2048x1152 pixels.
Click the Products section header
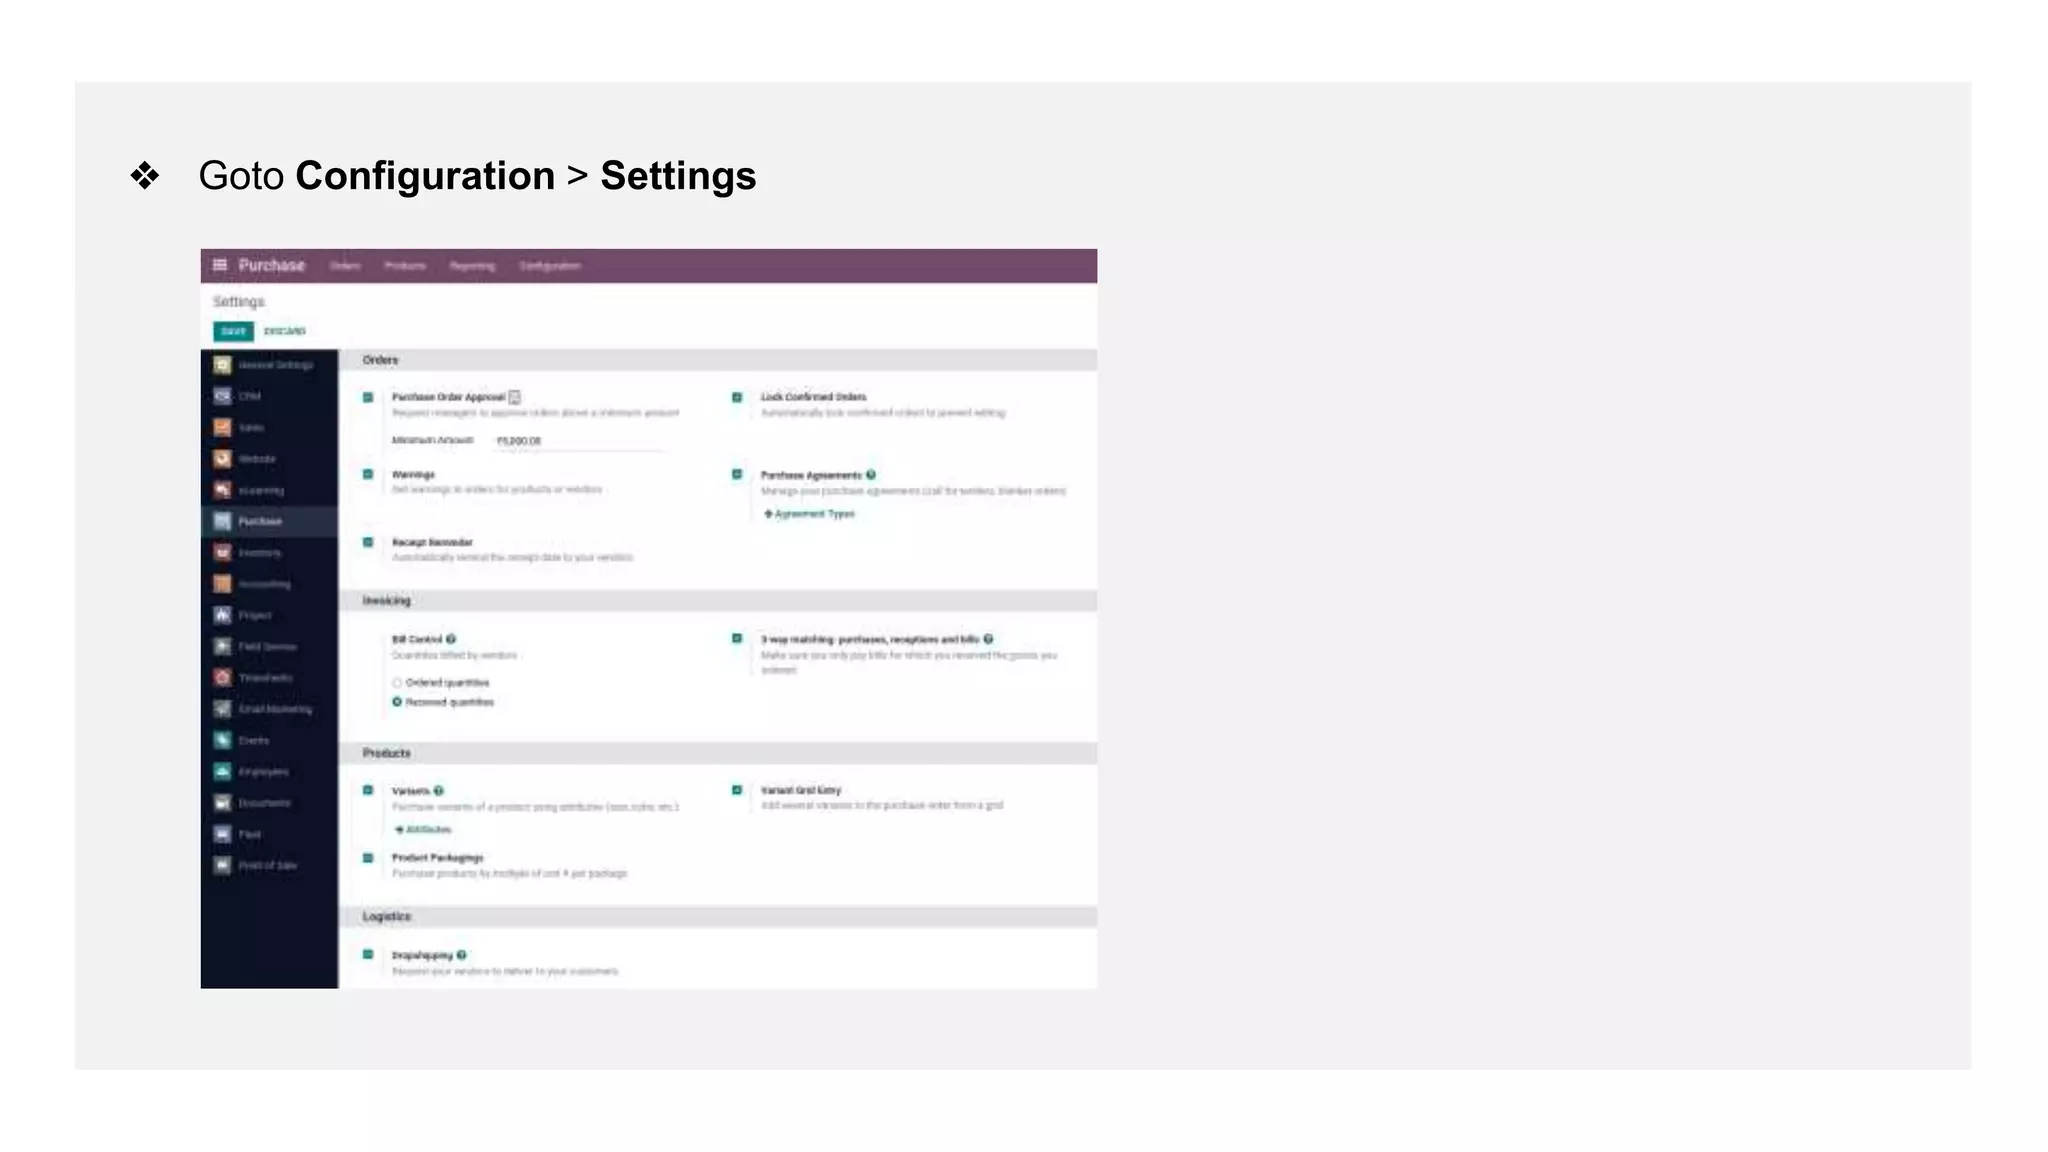386,753
